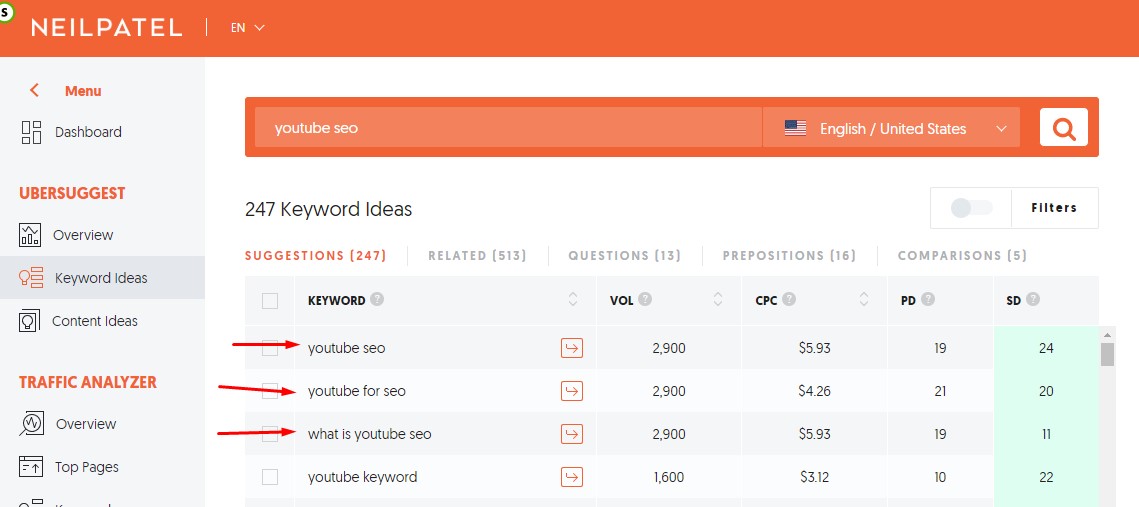Click the CPC column help icon
The height and width of the screenshot is (507, 1139).
tap(790, 299)
